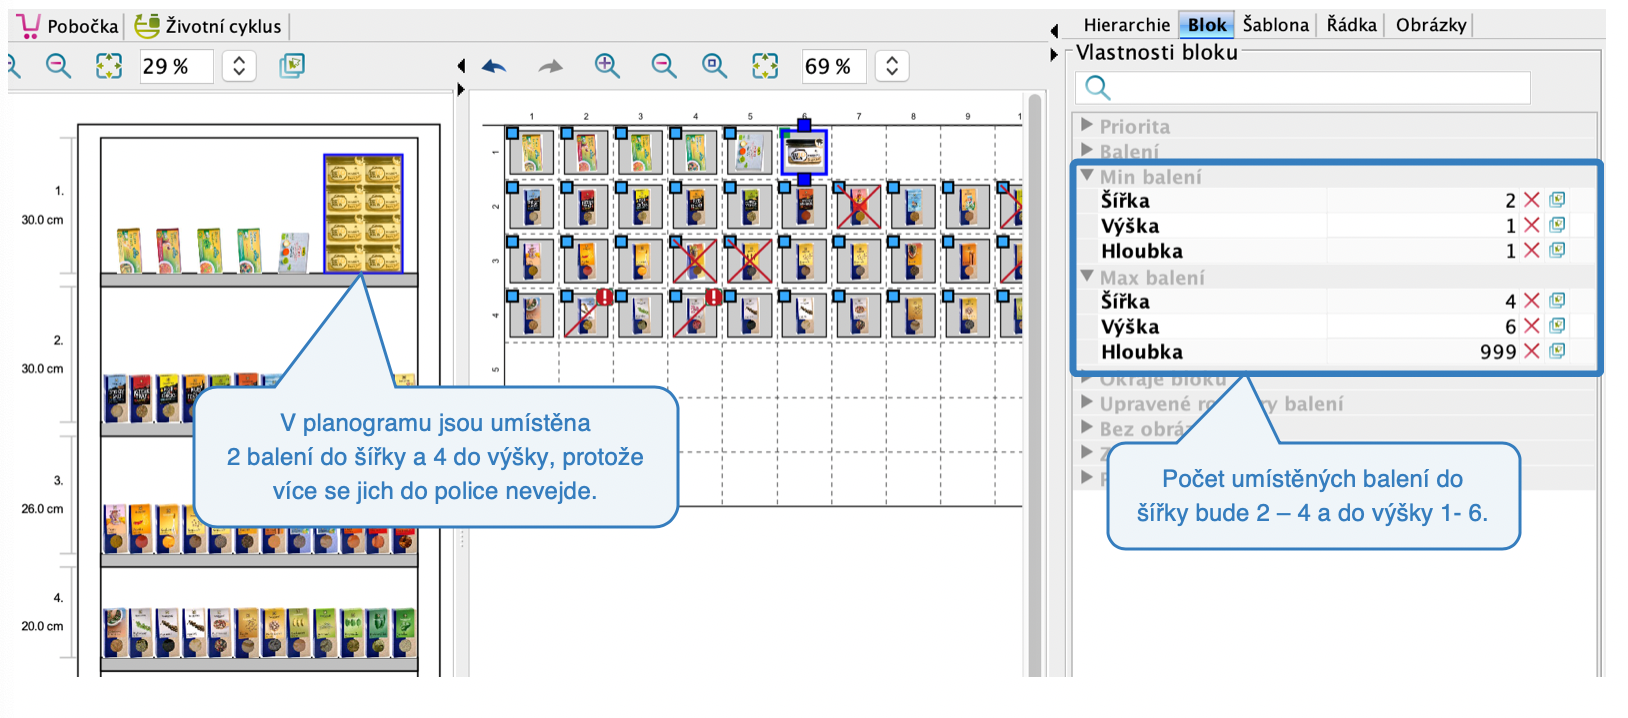
Task: Zoom in on the template grid
Action: point(607,66)
